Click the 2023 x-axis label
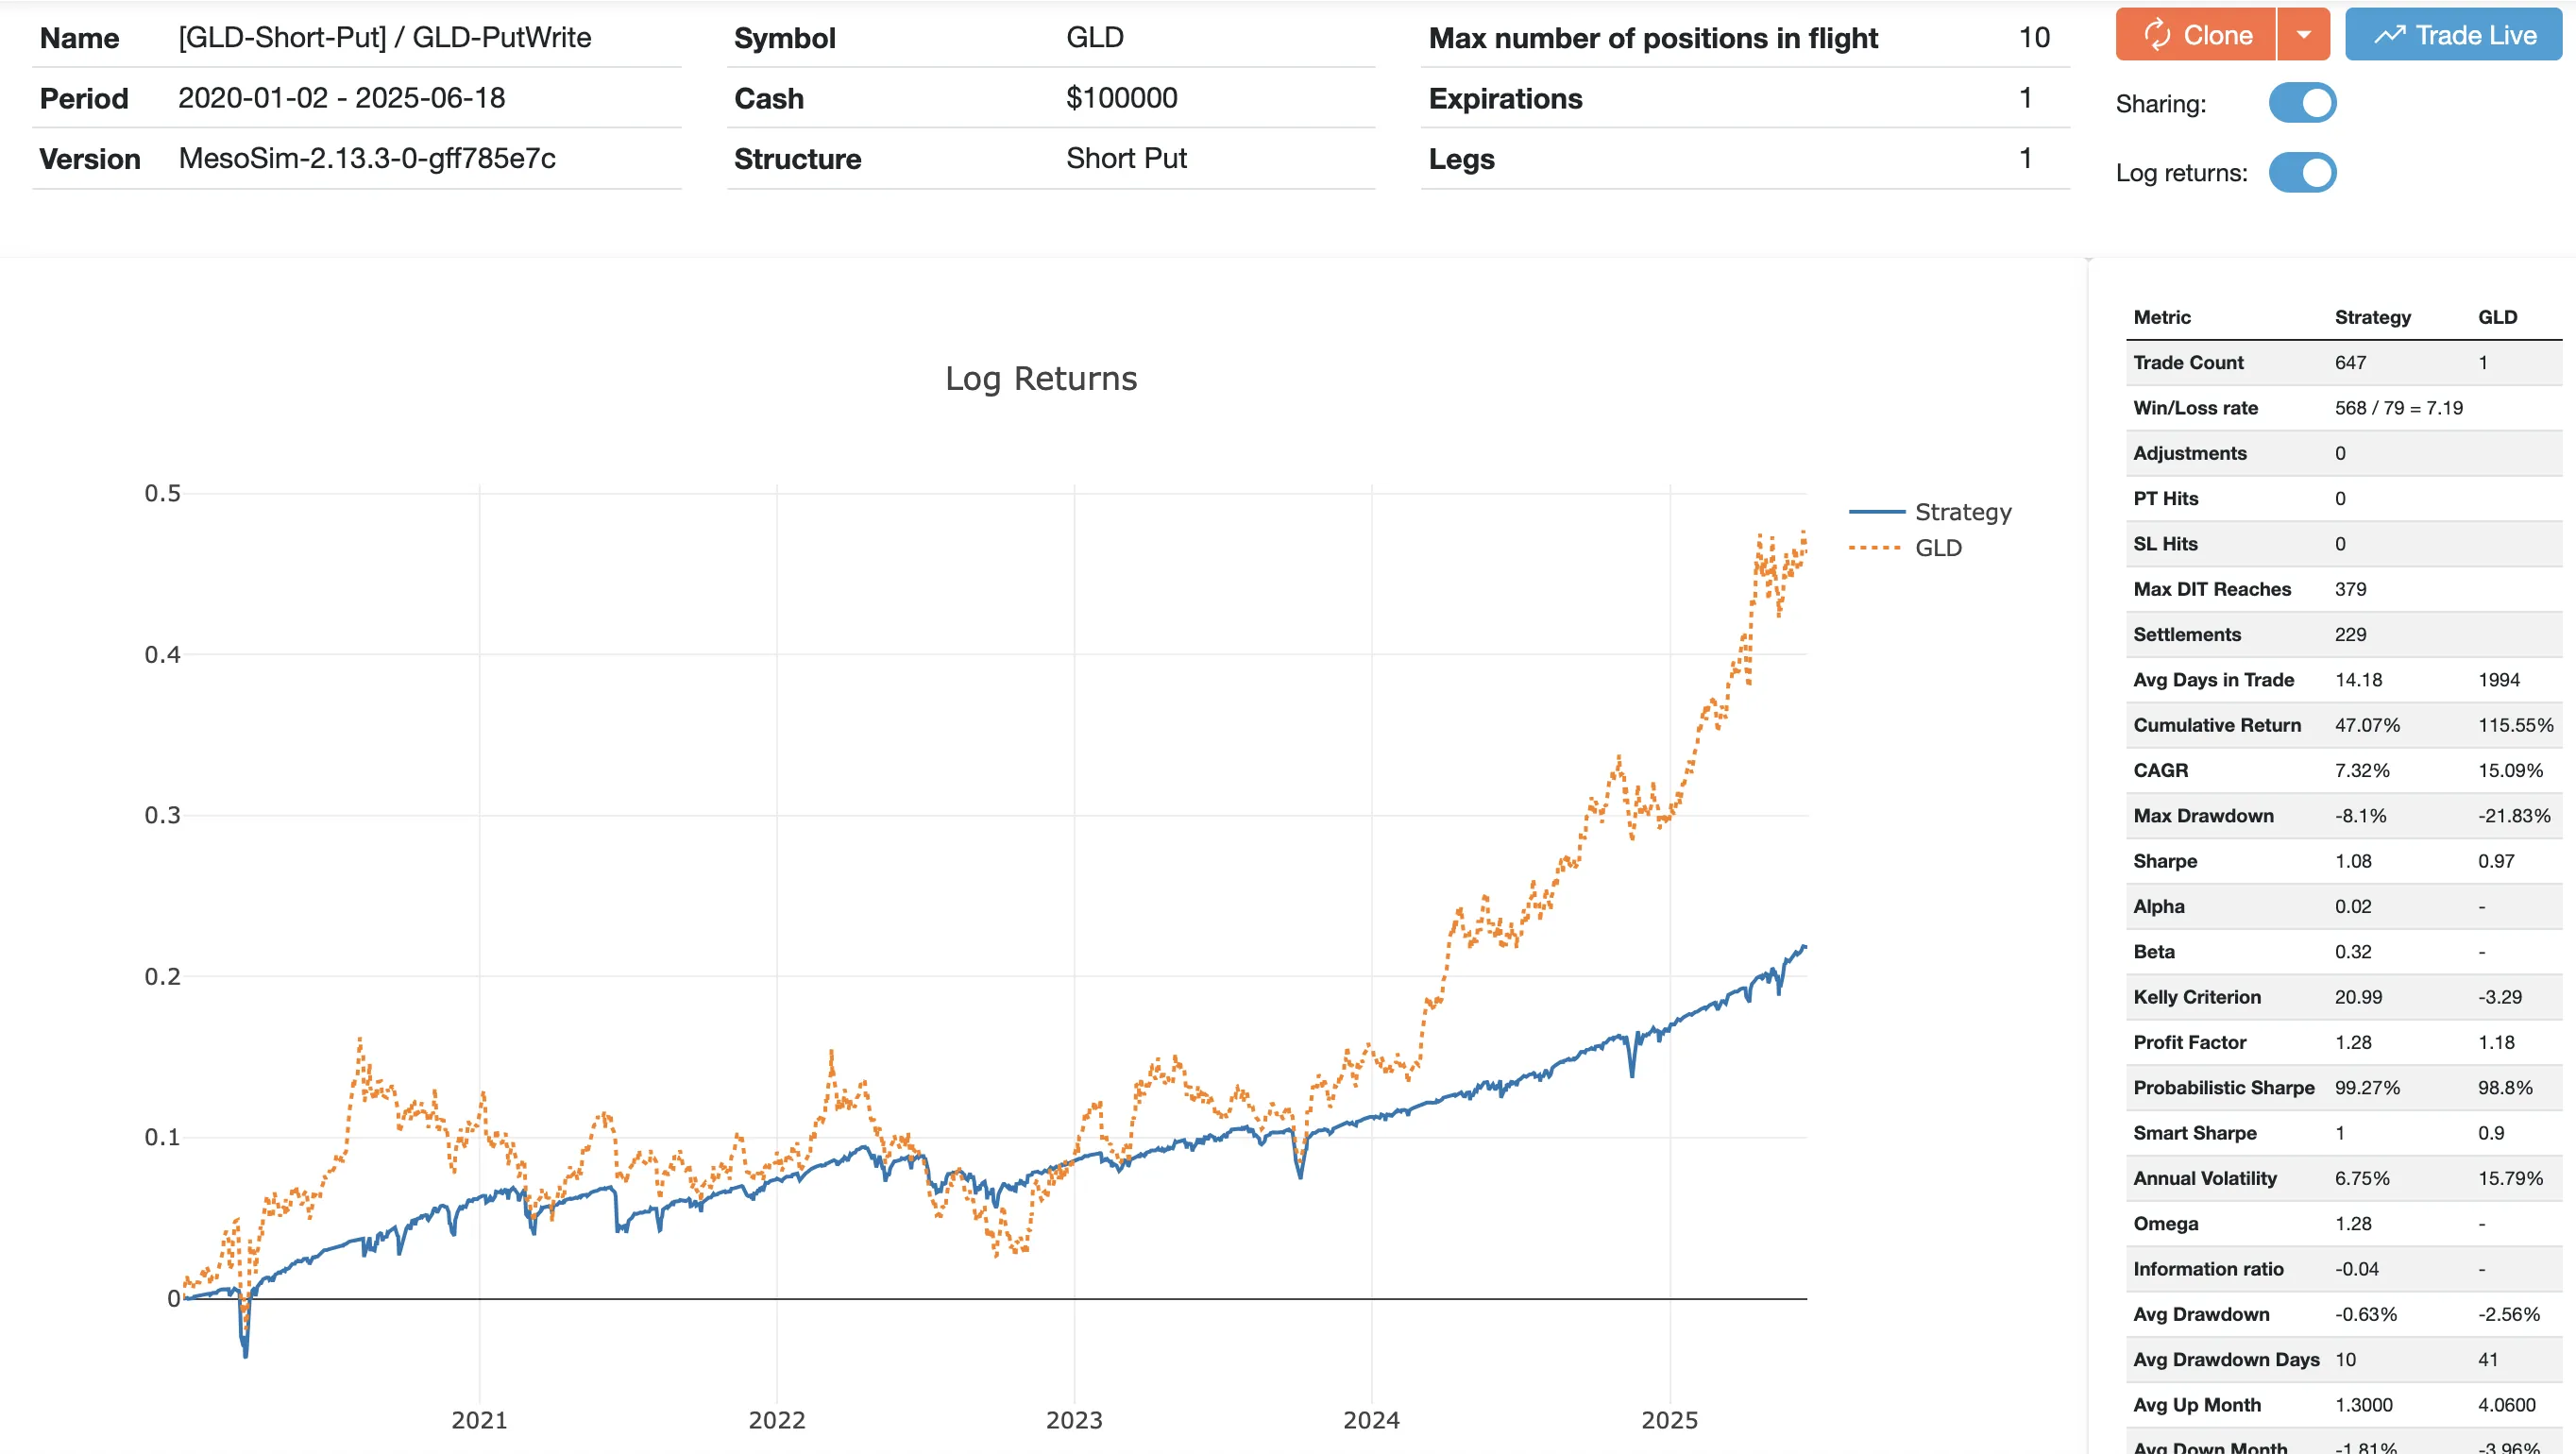The width and height of the screenshot is (2576, 1454). click(x=1074, y=1420)
